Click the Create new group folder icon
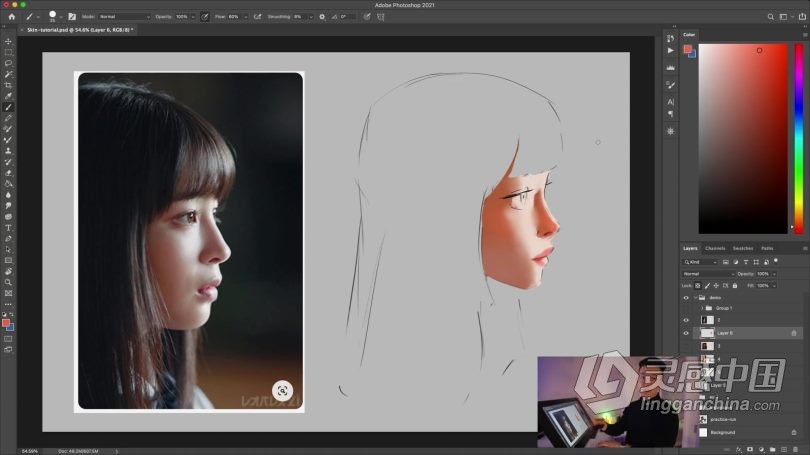This screenshot has height=455, width=810. (x=772, y=449)
